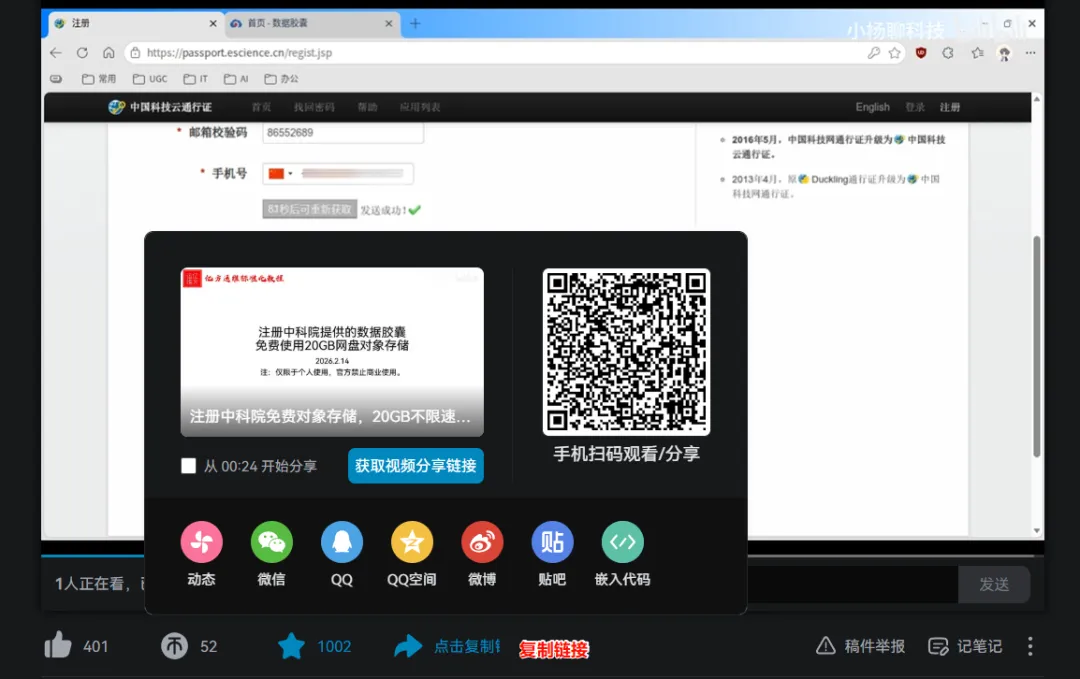1080x679 pixels.
Task: Click the bookmarks bar toggle icon
Action: click(56, 79)
